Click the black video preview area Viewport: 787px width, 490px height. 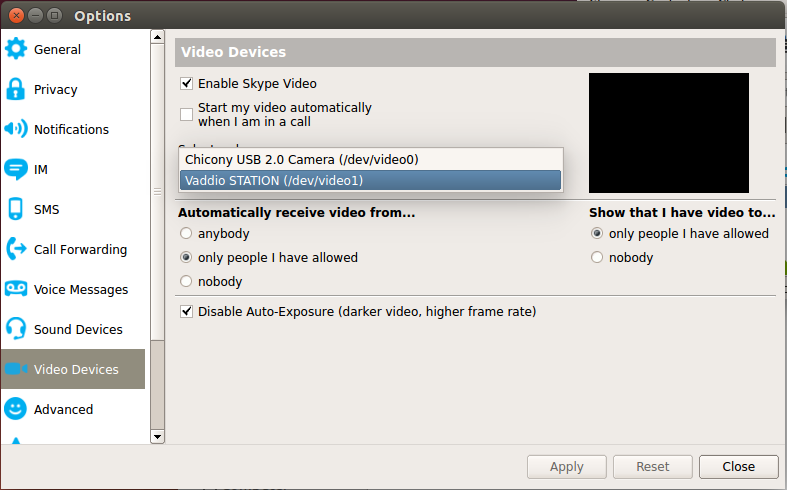coord(669,133)
